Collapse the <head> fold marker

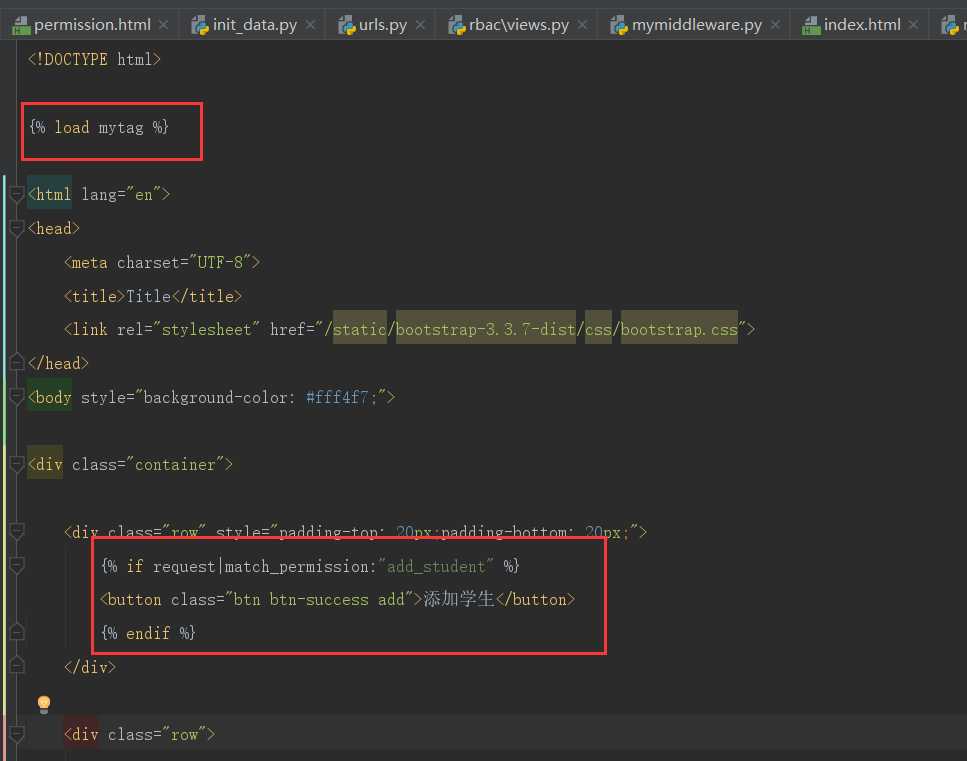coord(17,228)
